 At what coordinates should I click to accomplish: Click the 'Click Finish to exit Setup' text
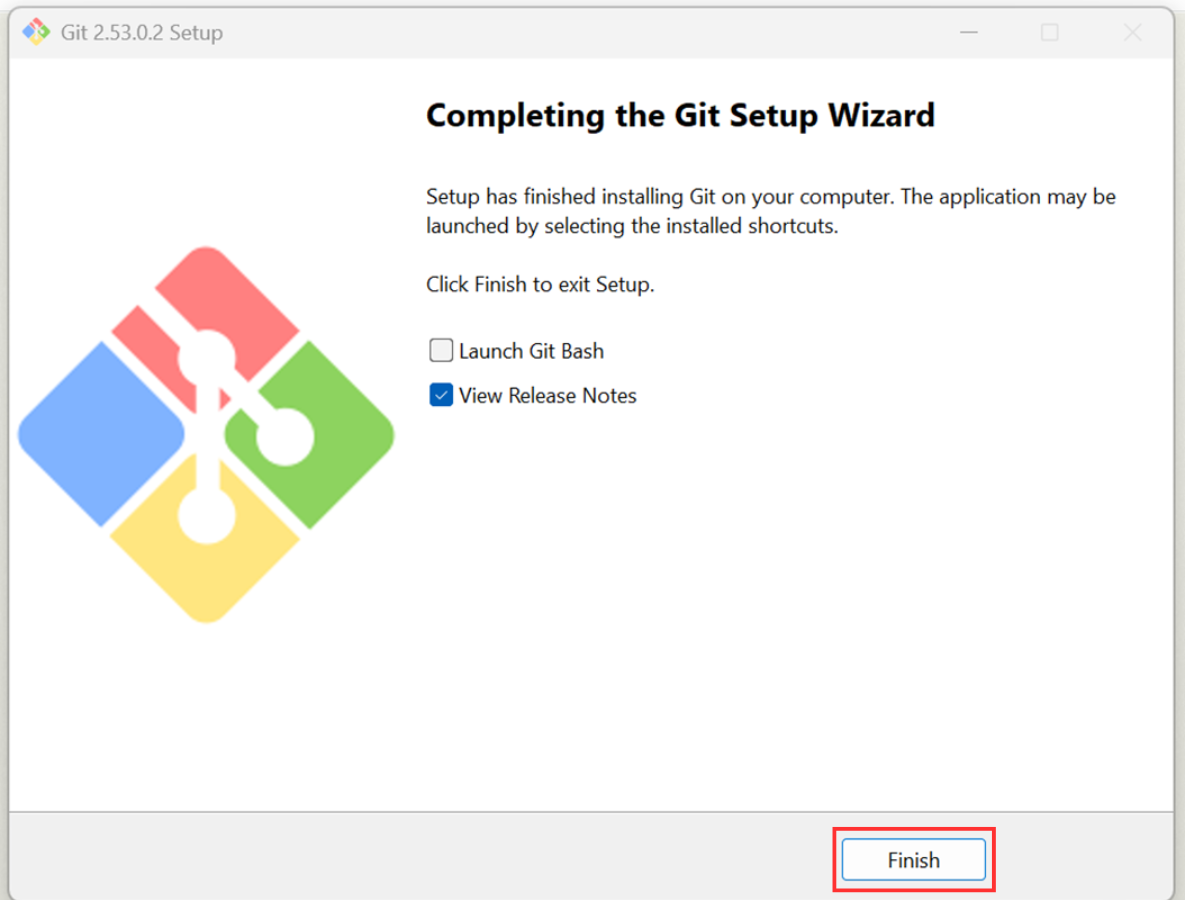(x=540, y=284)
